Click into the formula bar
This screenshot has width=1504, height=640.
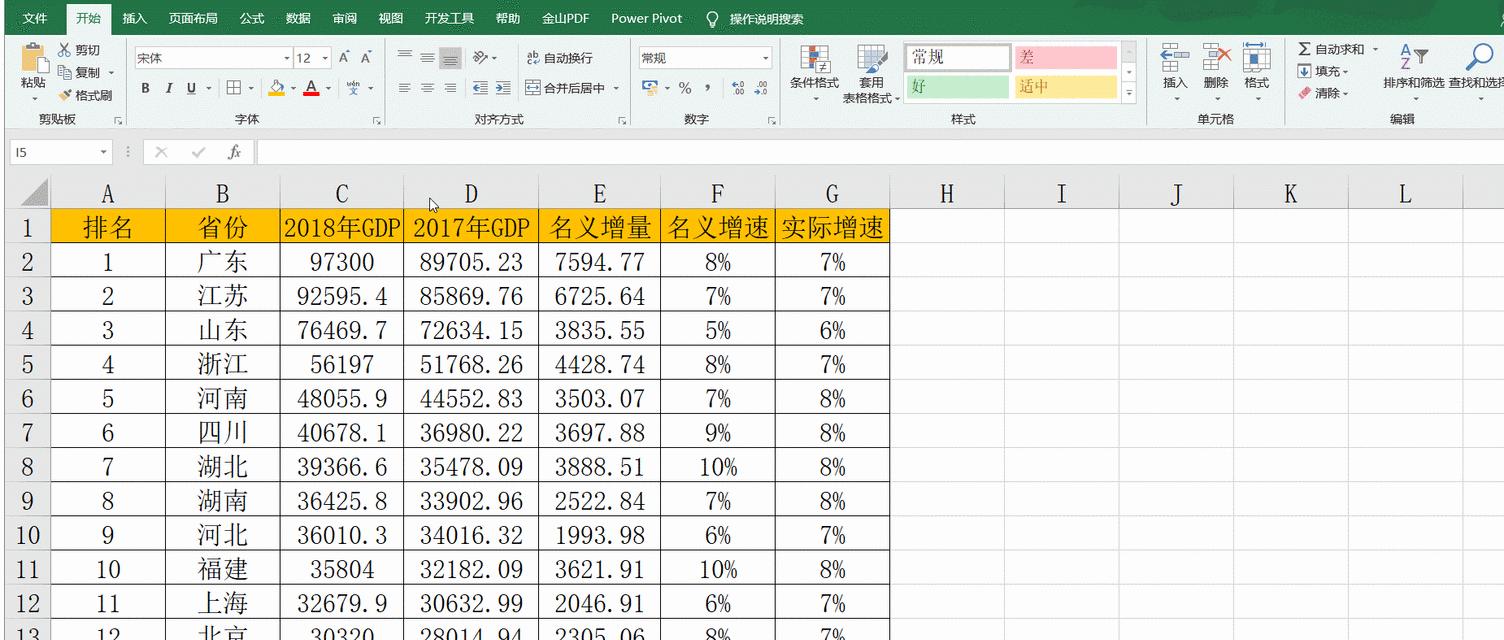click(x=880, y=153)
